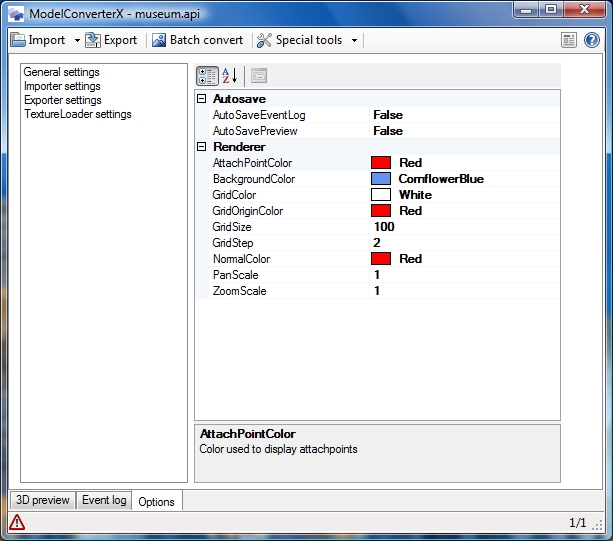Click the Property Pages icon
The image size is (613, 541).
(x=258, y=76)
